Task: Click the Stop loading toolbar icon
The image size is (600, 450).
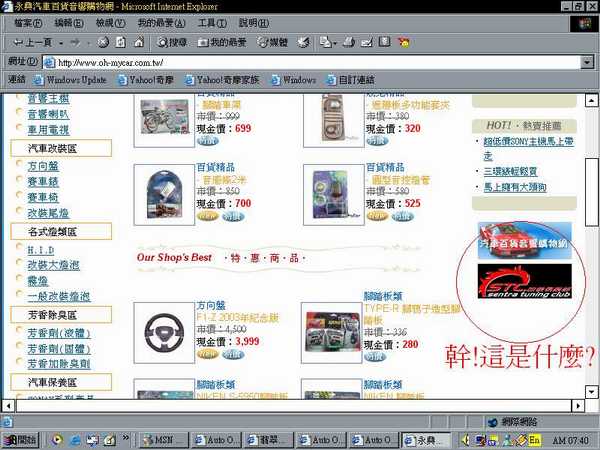Action: [103, 41]
